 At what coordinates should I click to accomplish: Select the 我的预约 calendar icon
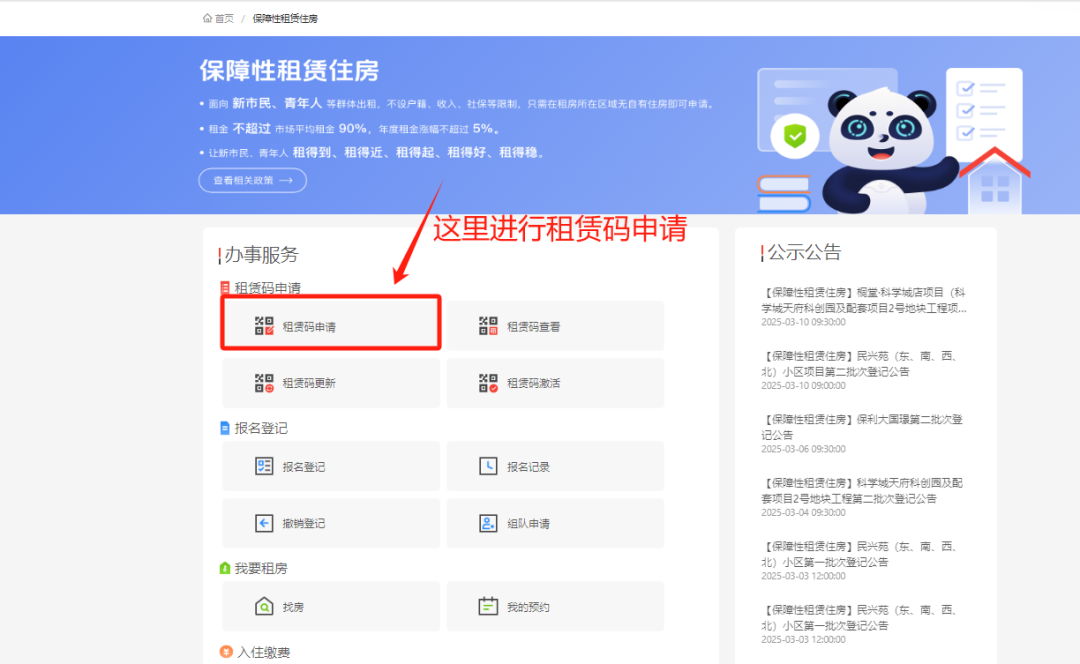pos(487,606)
